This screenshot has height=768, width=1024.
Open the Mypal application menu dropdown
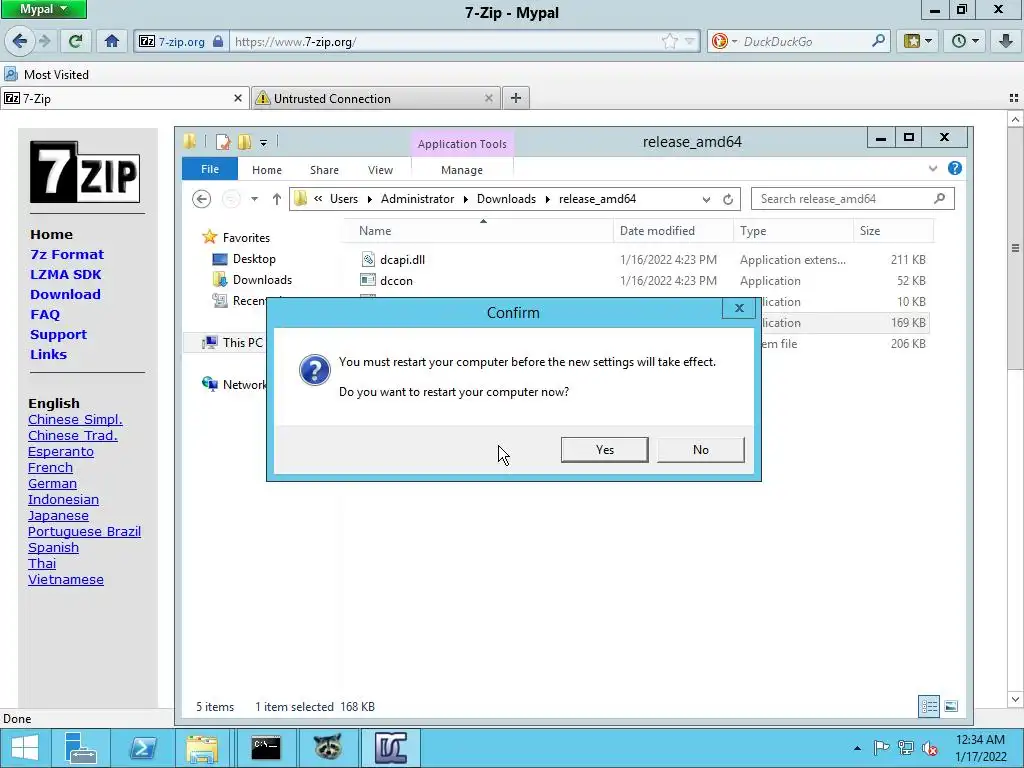point(44,9)
